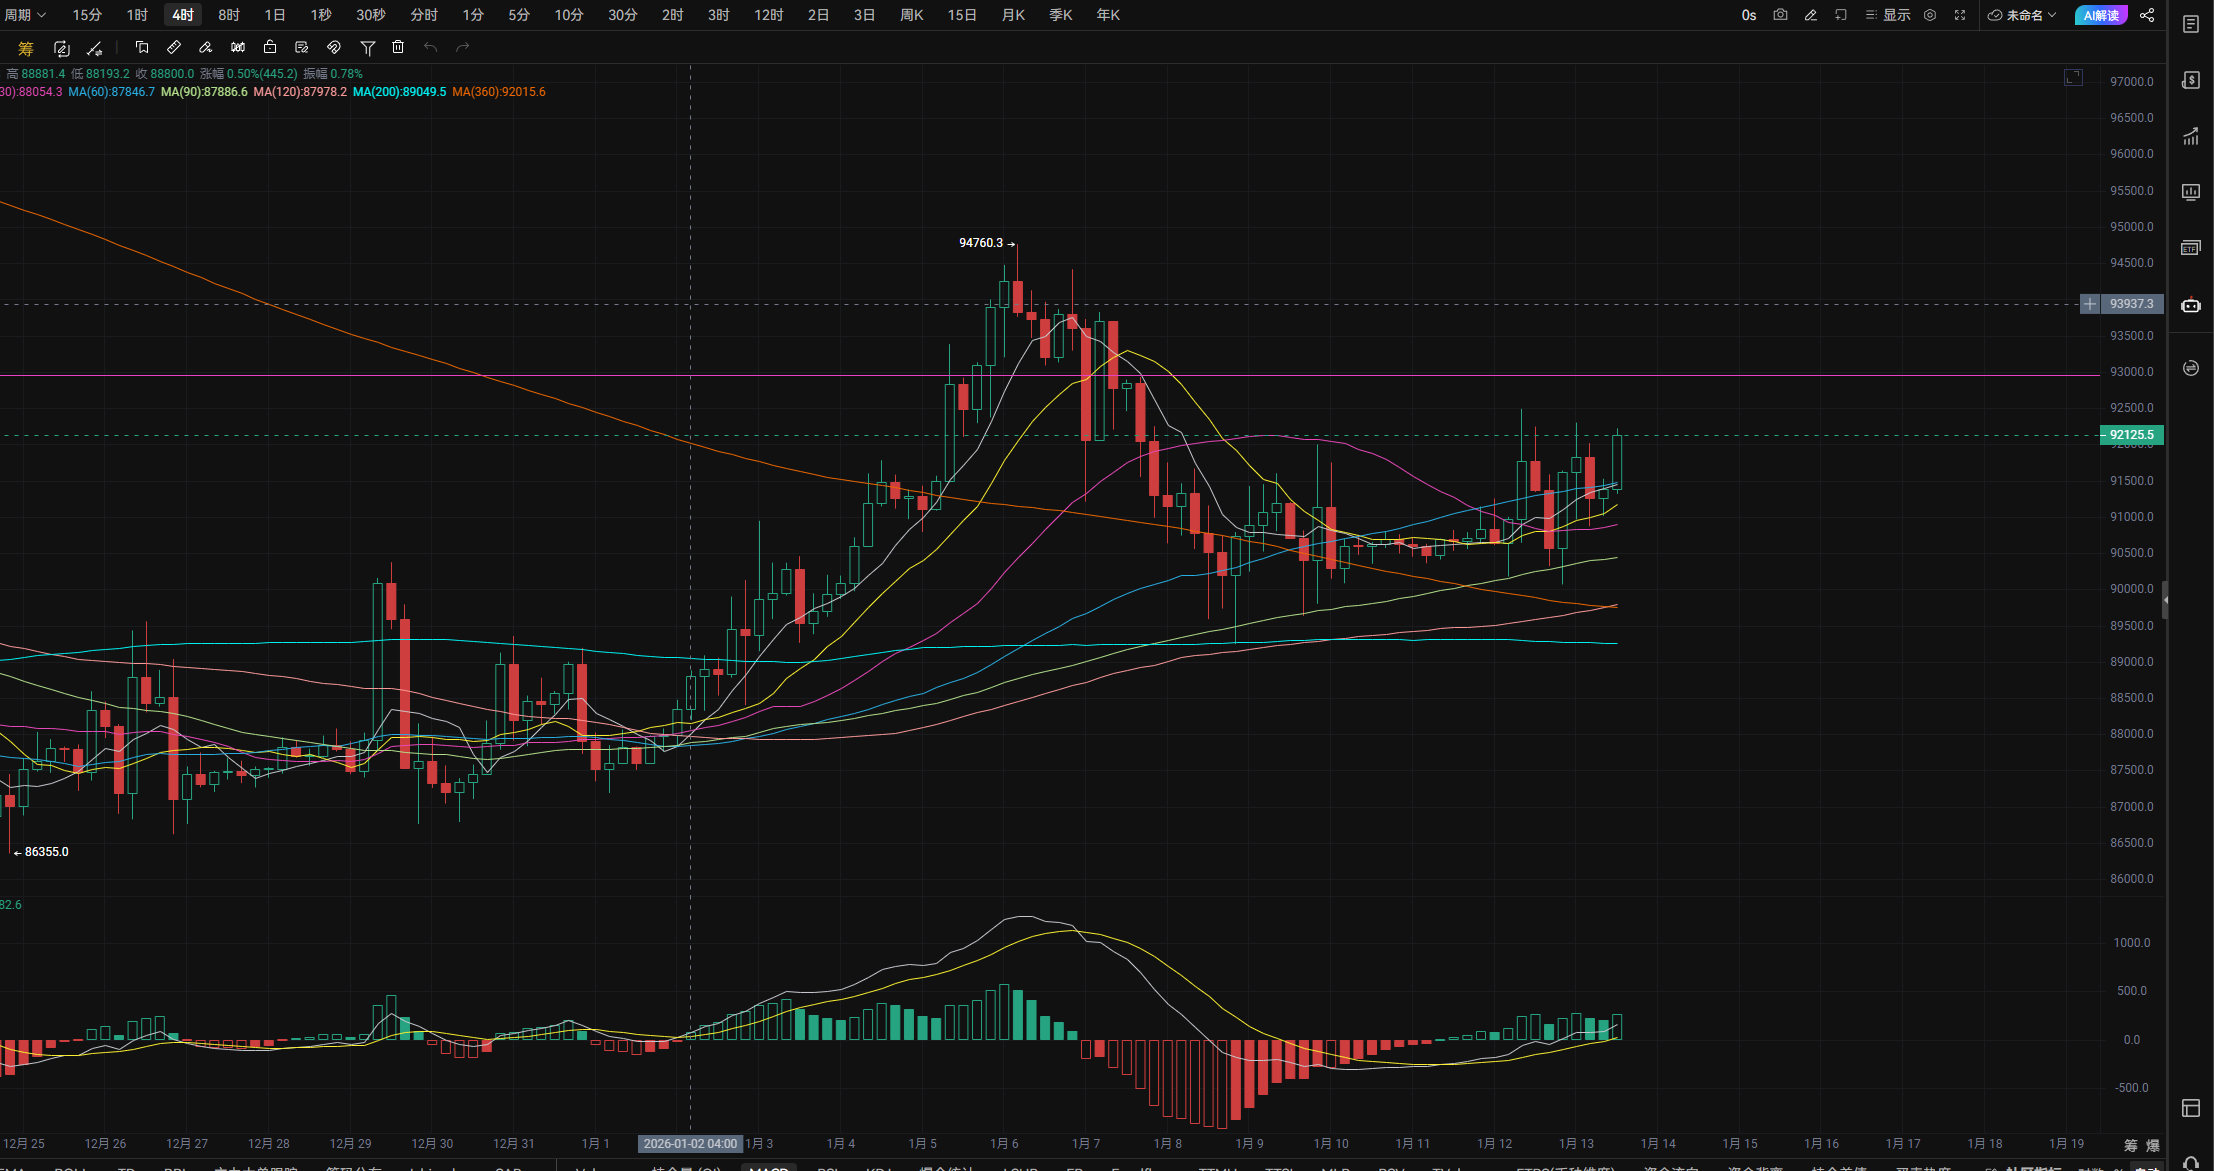Toggle fullscreen chart mode icon
The height and width of the screenshot is (1171, 2214).
(1960, 15)
